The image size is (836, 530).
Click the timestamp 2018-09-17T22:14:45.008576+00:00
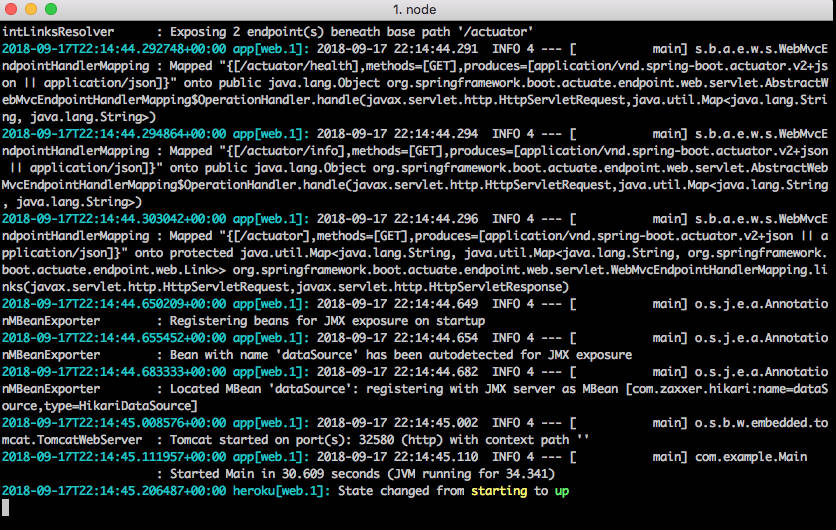pyautogui.click(x=114, y=423)
